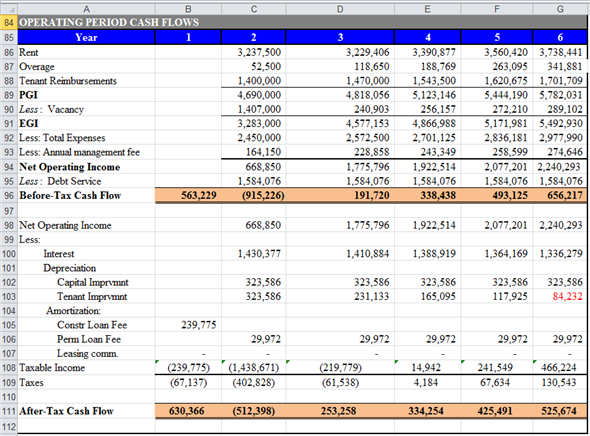Click the EGI label cell
Screen dimensions: 590x436
click(x=86, y=124)
